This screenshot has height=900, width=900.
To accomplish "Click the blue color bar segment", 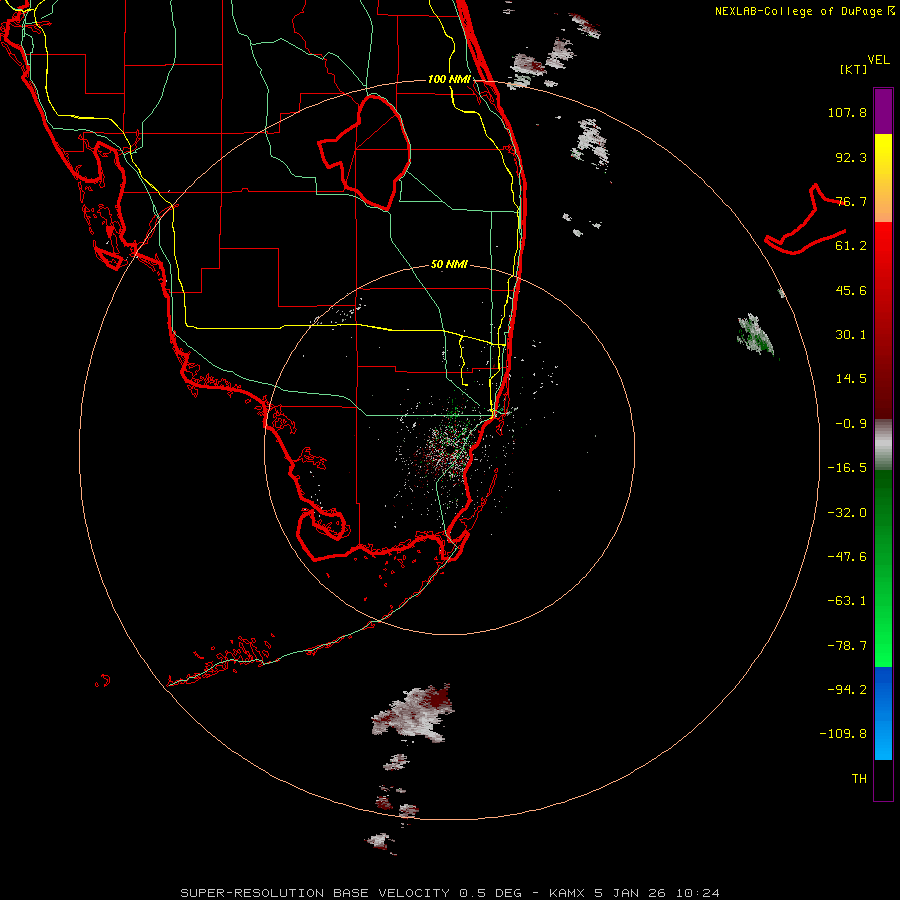I will click(883, 713).
